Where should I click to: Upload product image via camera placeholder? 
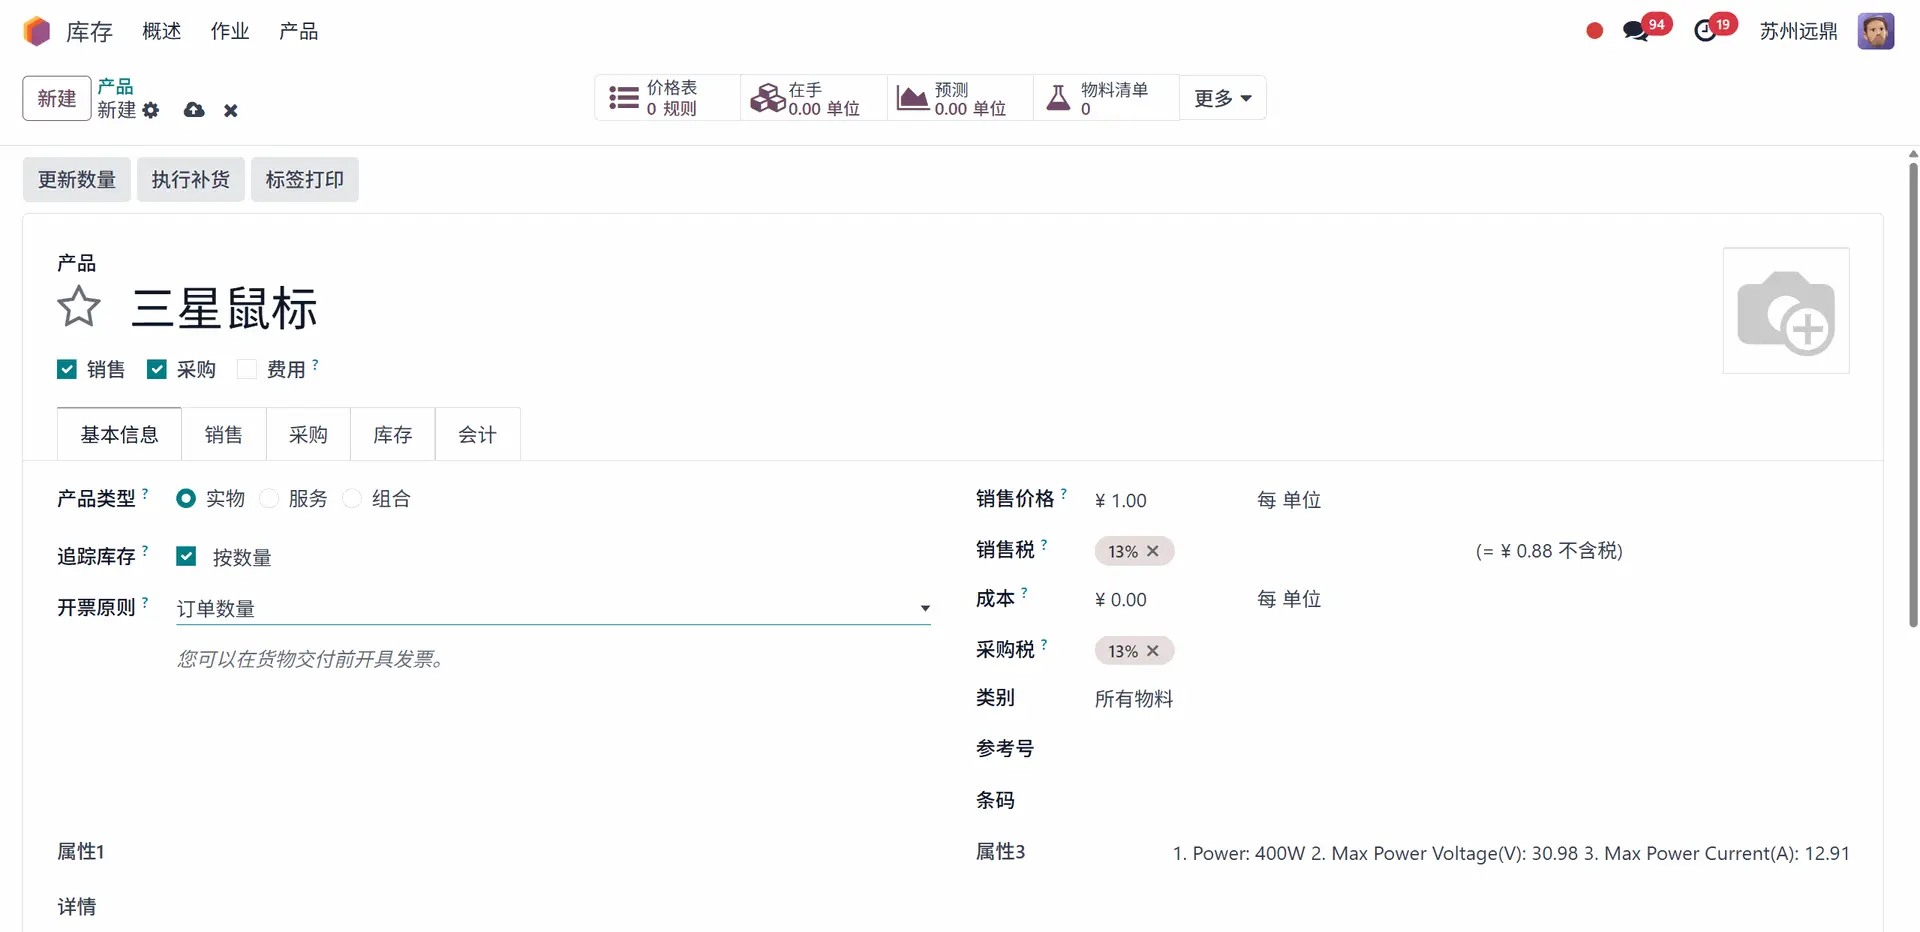tap(1785, 311)
